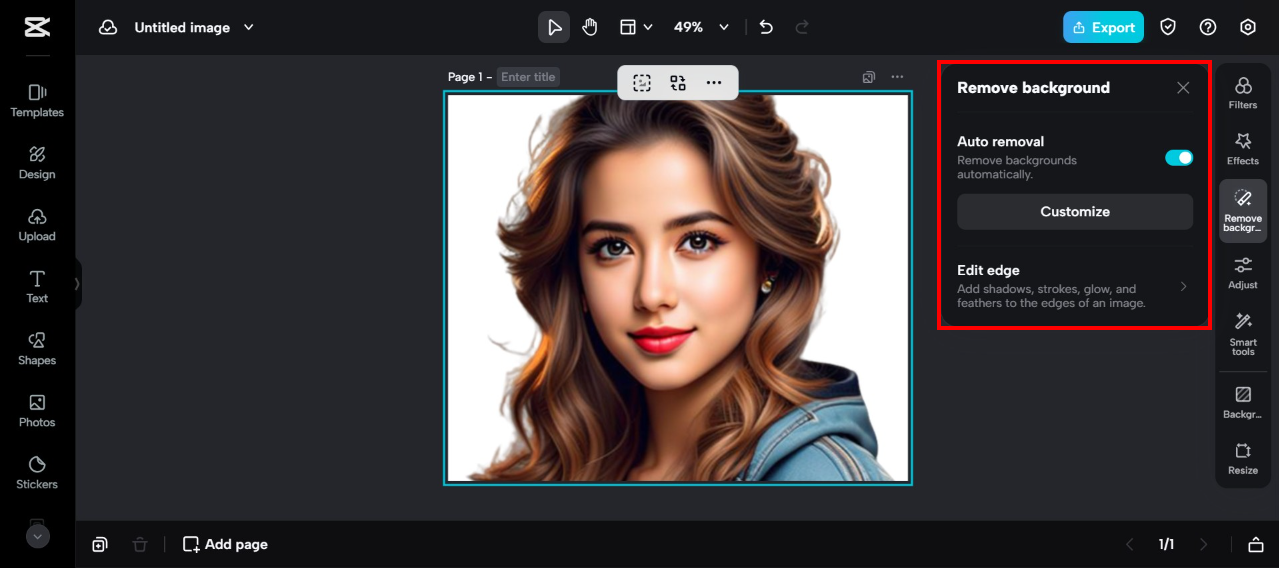1279x568 pixels.
Task: Open the Effects tool on right sidebar
Action: (x=1243, y=148)
